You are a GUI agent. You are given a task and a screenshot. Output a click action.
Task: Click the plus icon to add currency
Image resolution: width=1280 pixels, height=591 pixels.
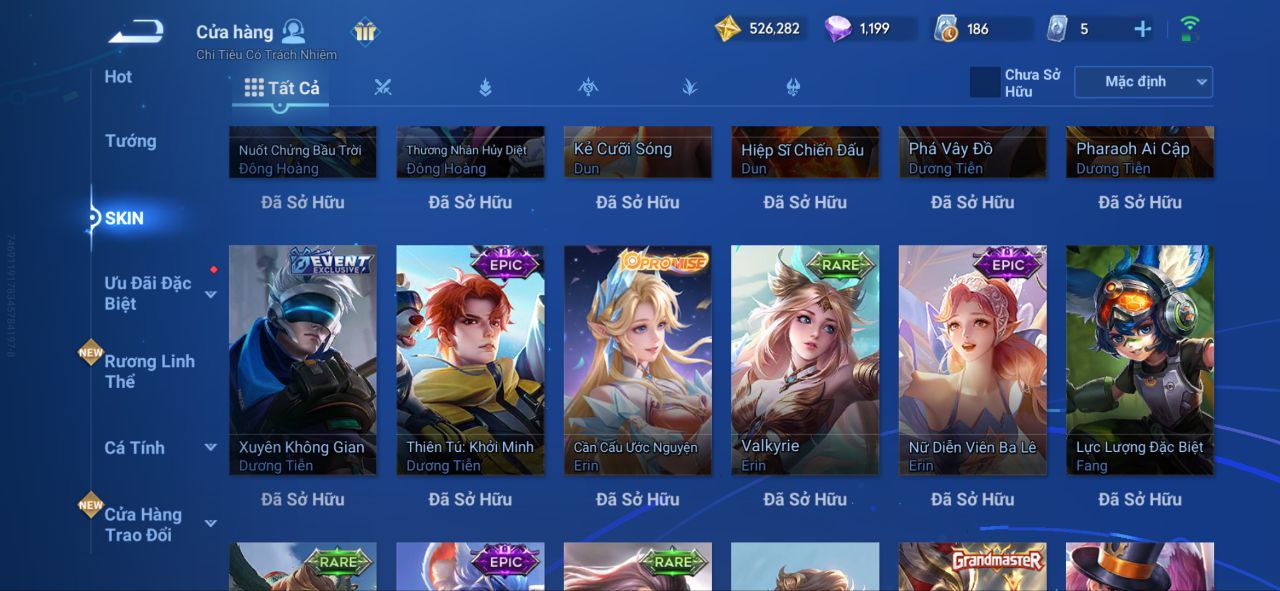coord(1142,29)
